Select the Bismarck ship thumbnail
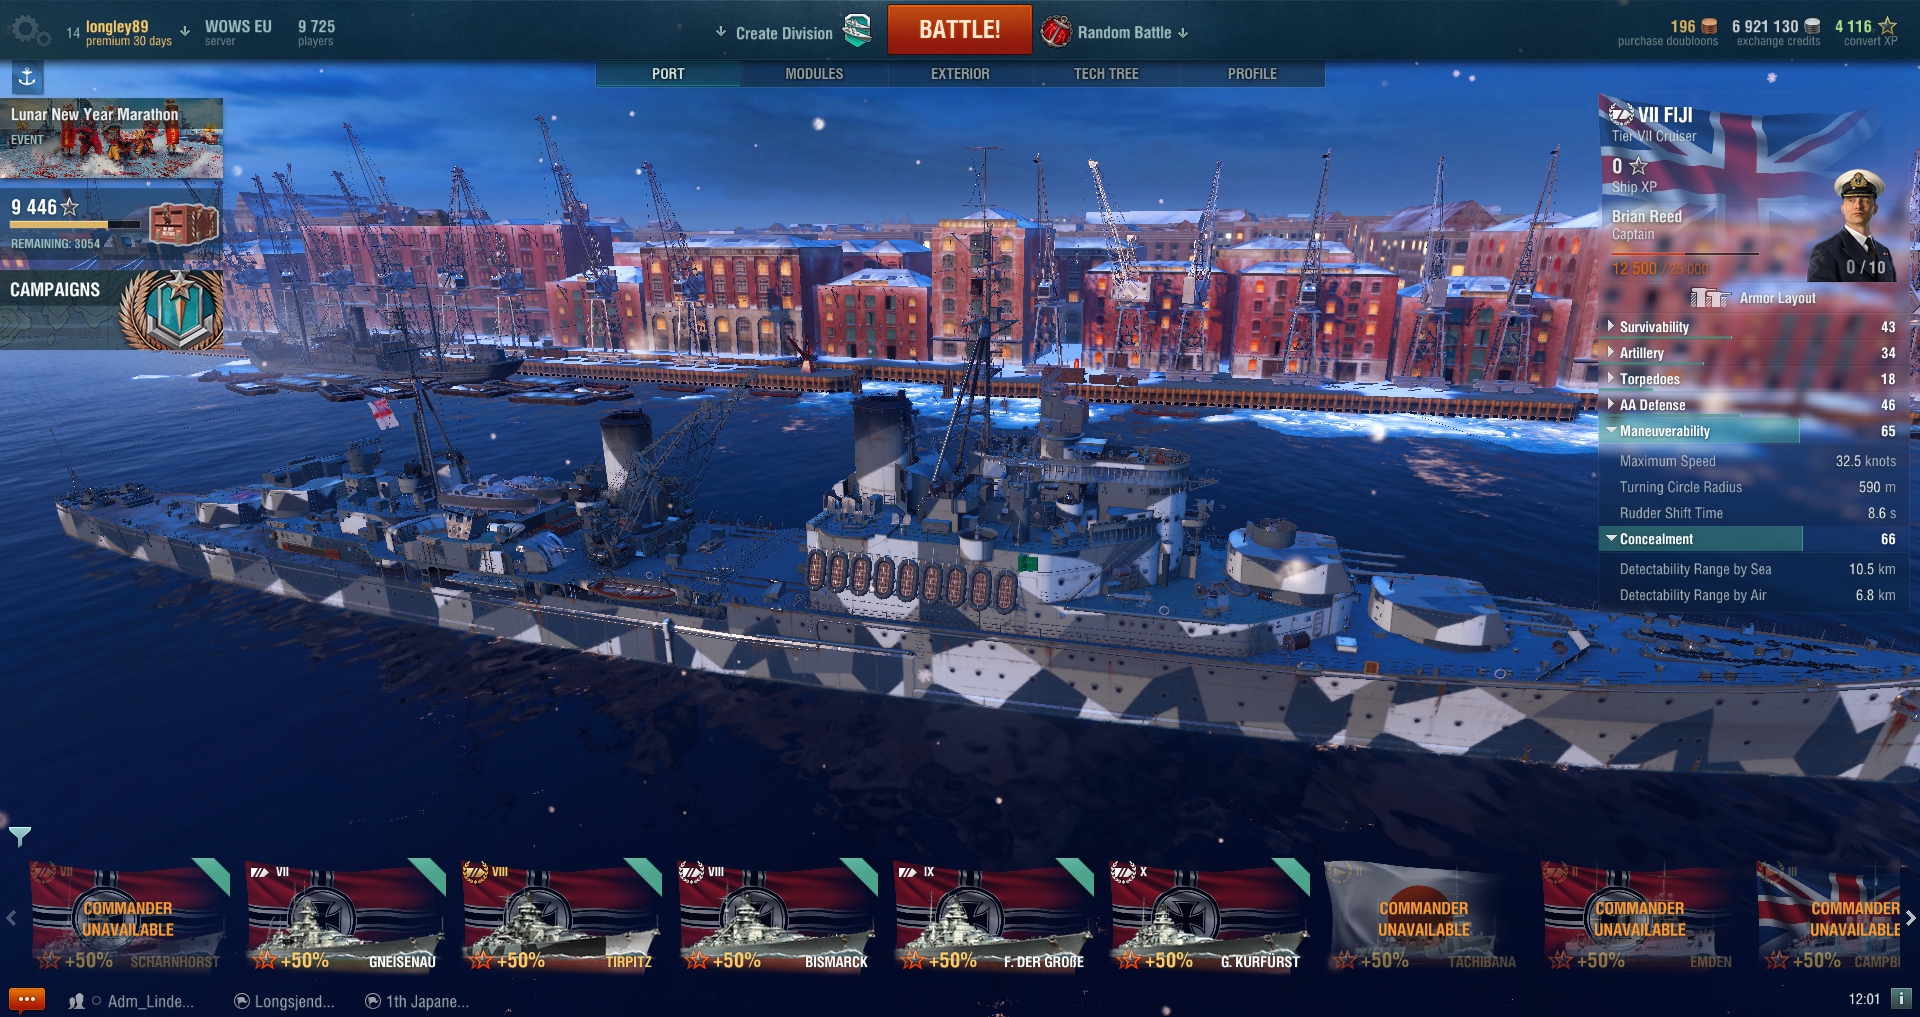1920x1017 pixels. [x=777, y=915]
